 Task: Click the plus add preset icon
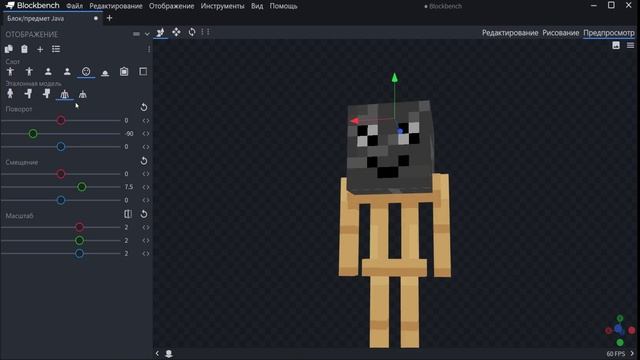(x=40, y=49)
